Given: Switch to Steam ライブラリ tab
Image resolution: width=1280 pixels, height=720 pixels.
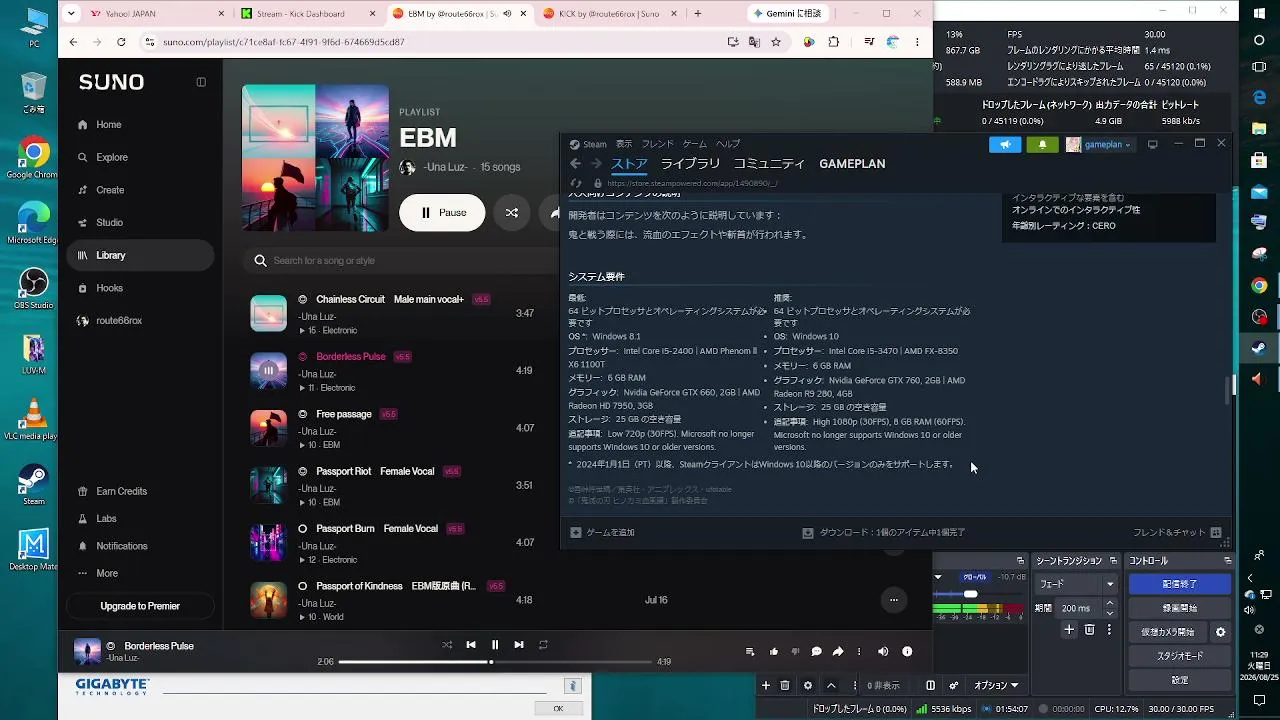Looking at the screenshot, I should click(690, 164).
